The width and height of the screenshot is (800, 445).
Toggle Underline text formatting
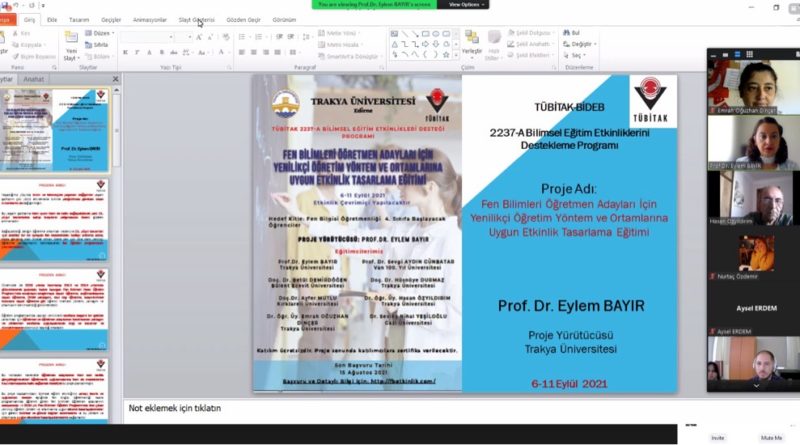click(x=149, y=52)
